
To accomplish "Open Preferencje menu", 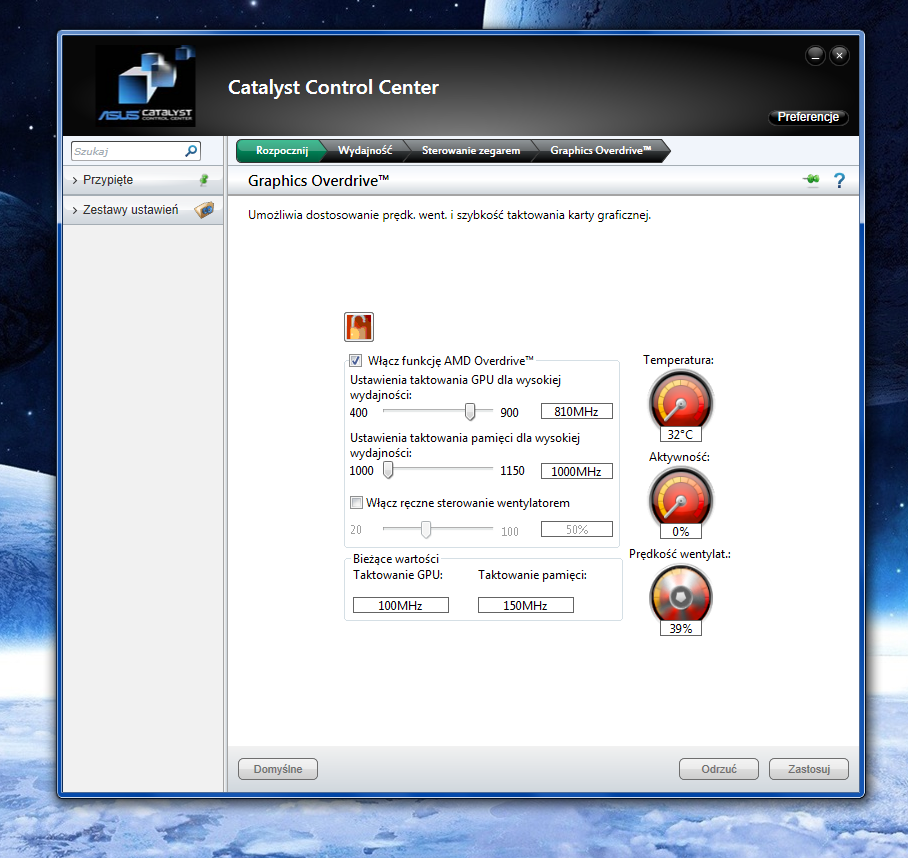I will click(x=808, y=117).
